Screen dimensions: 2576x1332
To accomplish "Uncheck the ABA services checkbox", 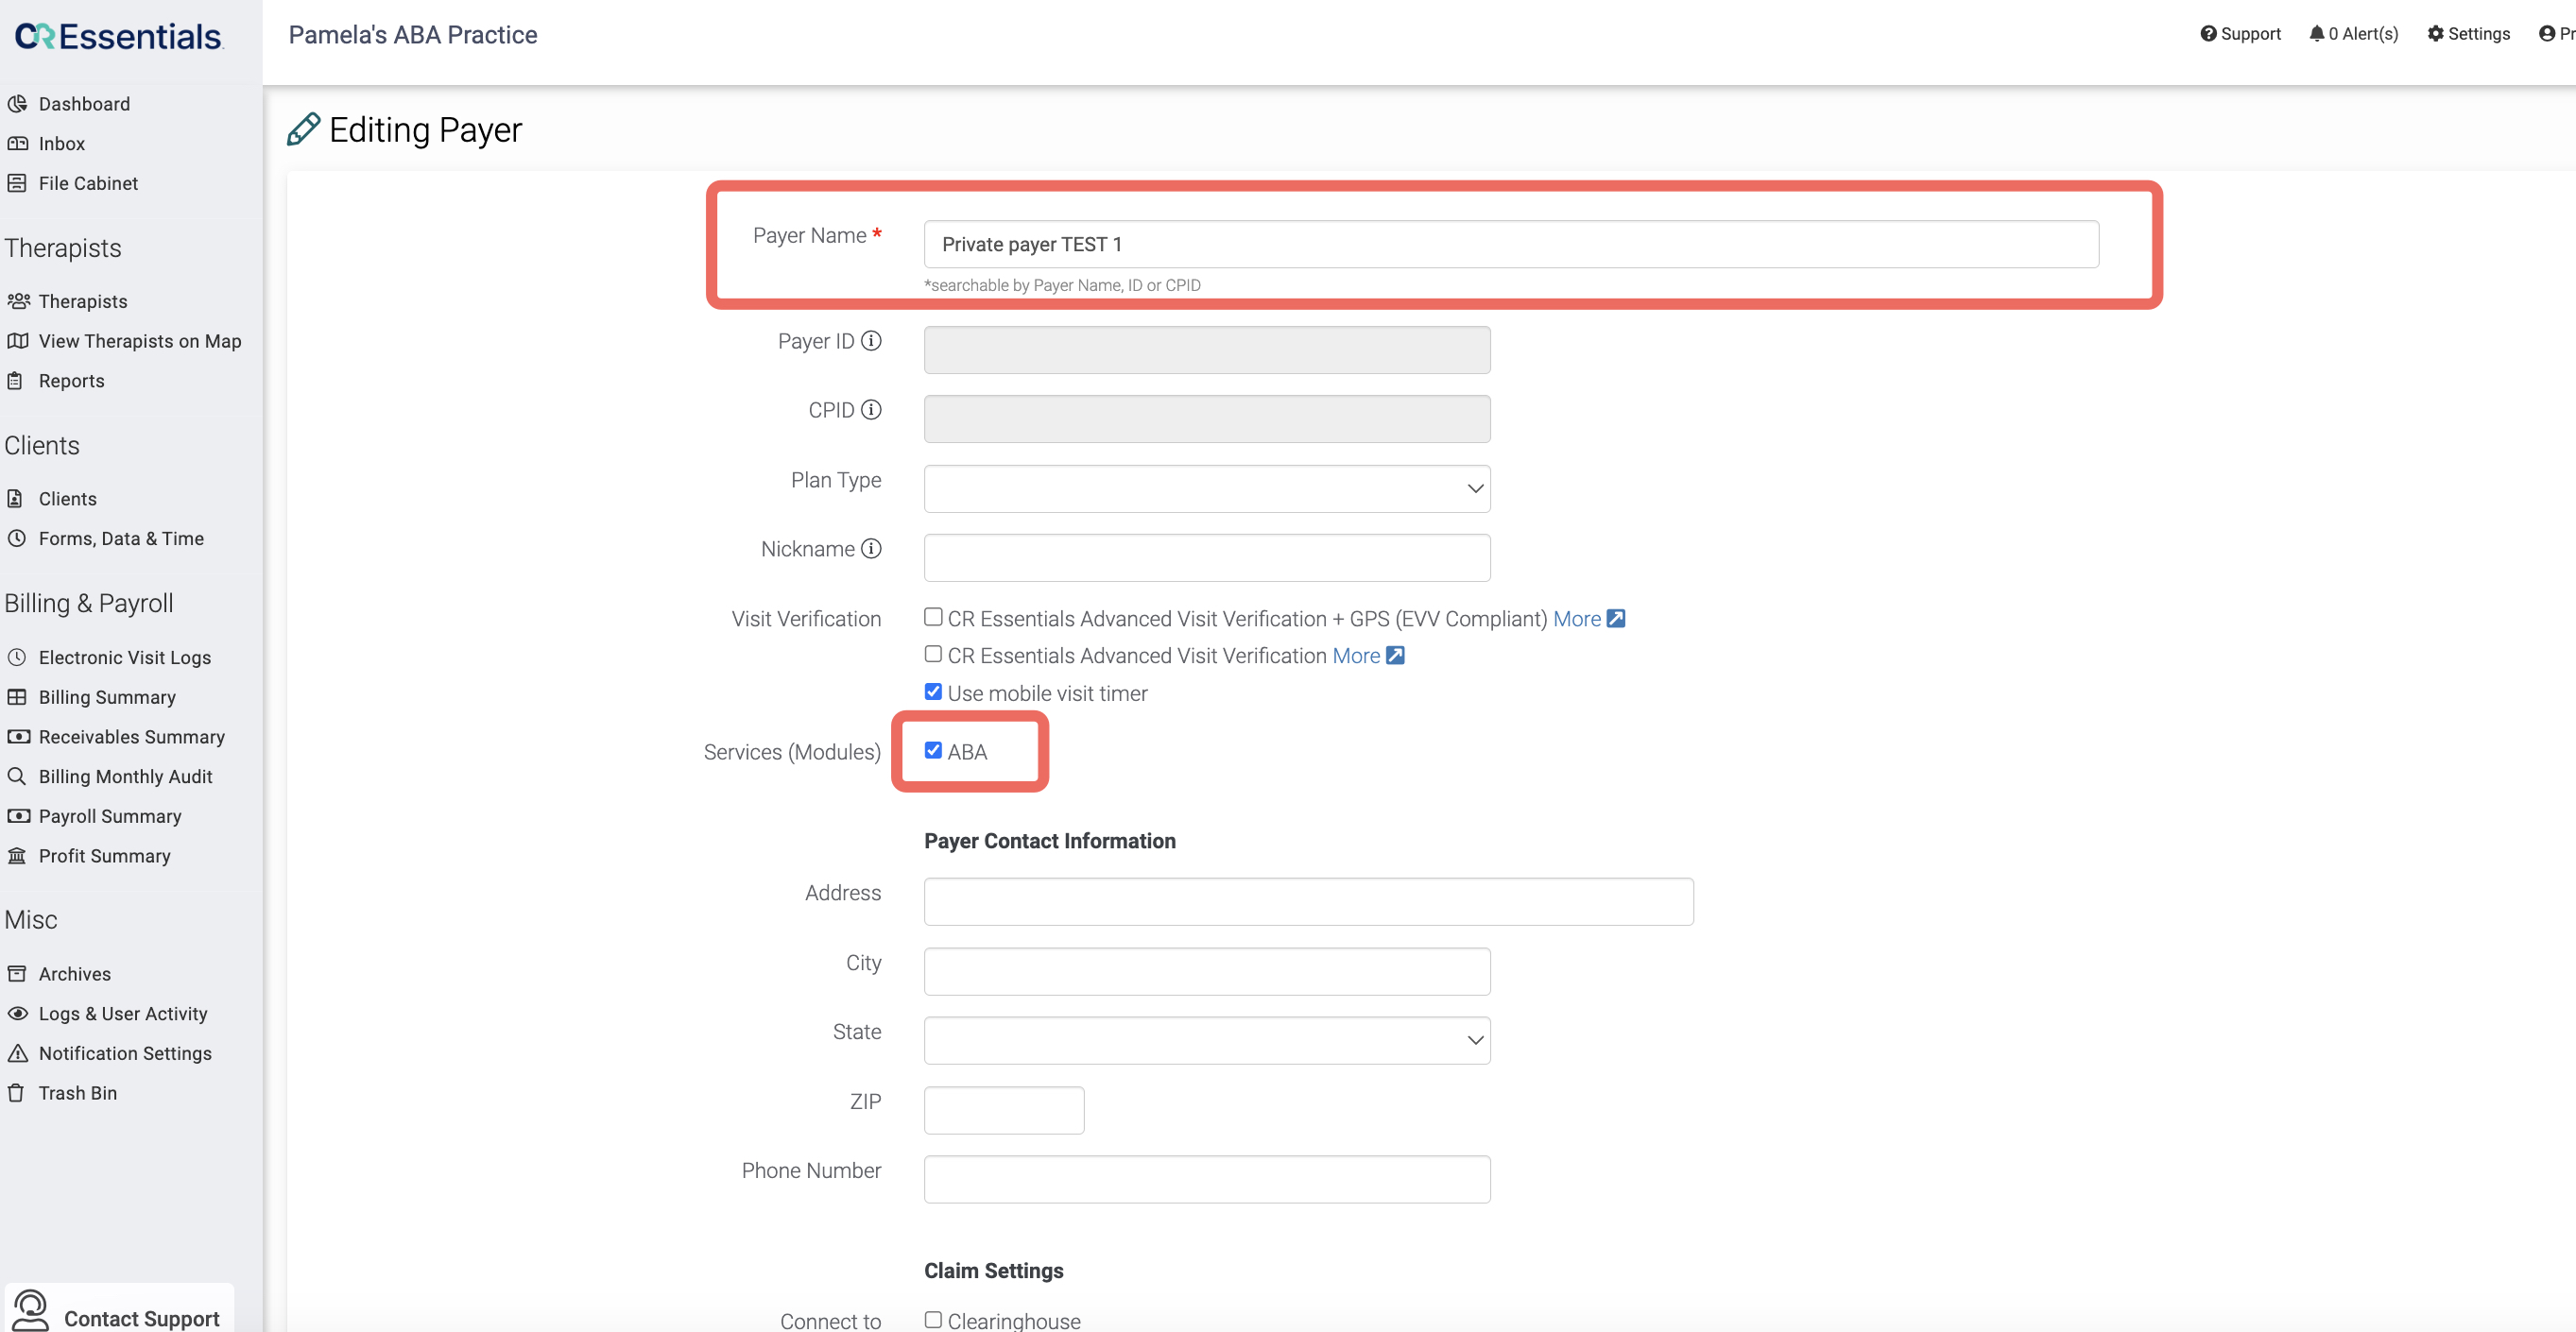I will point(933,751).
